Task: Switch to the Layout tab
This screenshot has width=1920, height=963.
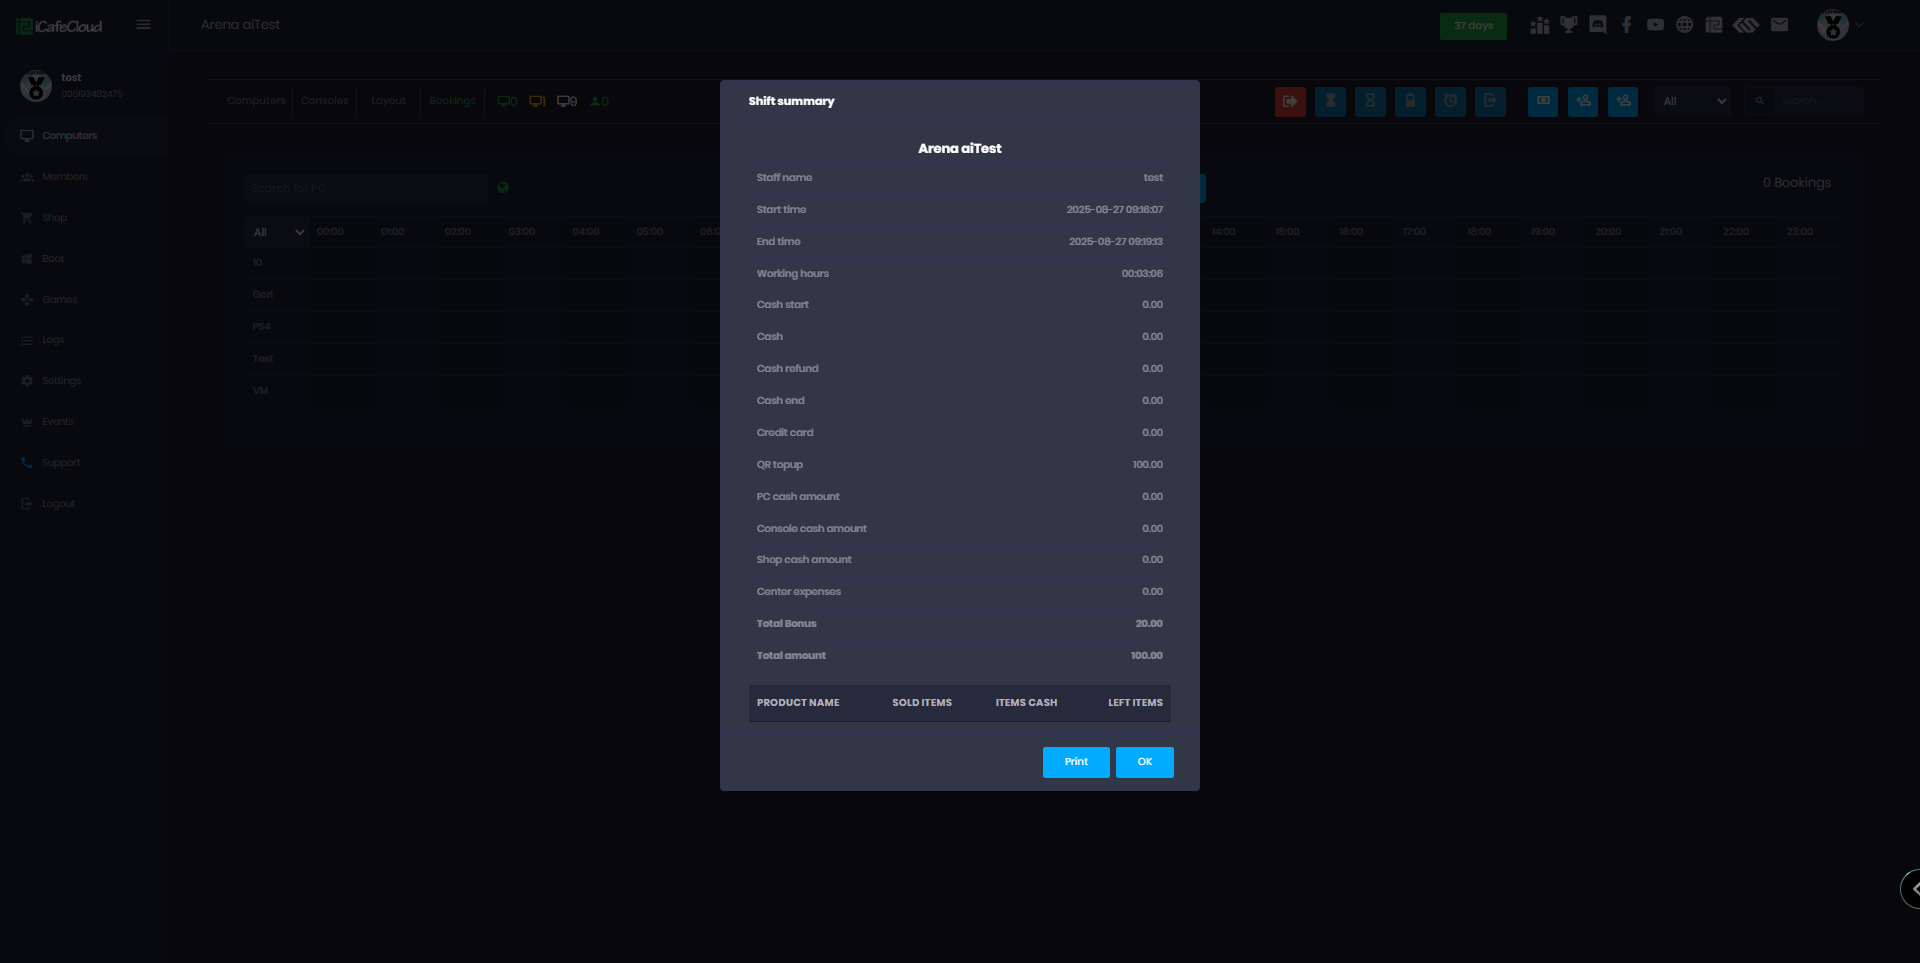Action: coord(388,101)
